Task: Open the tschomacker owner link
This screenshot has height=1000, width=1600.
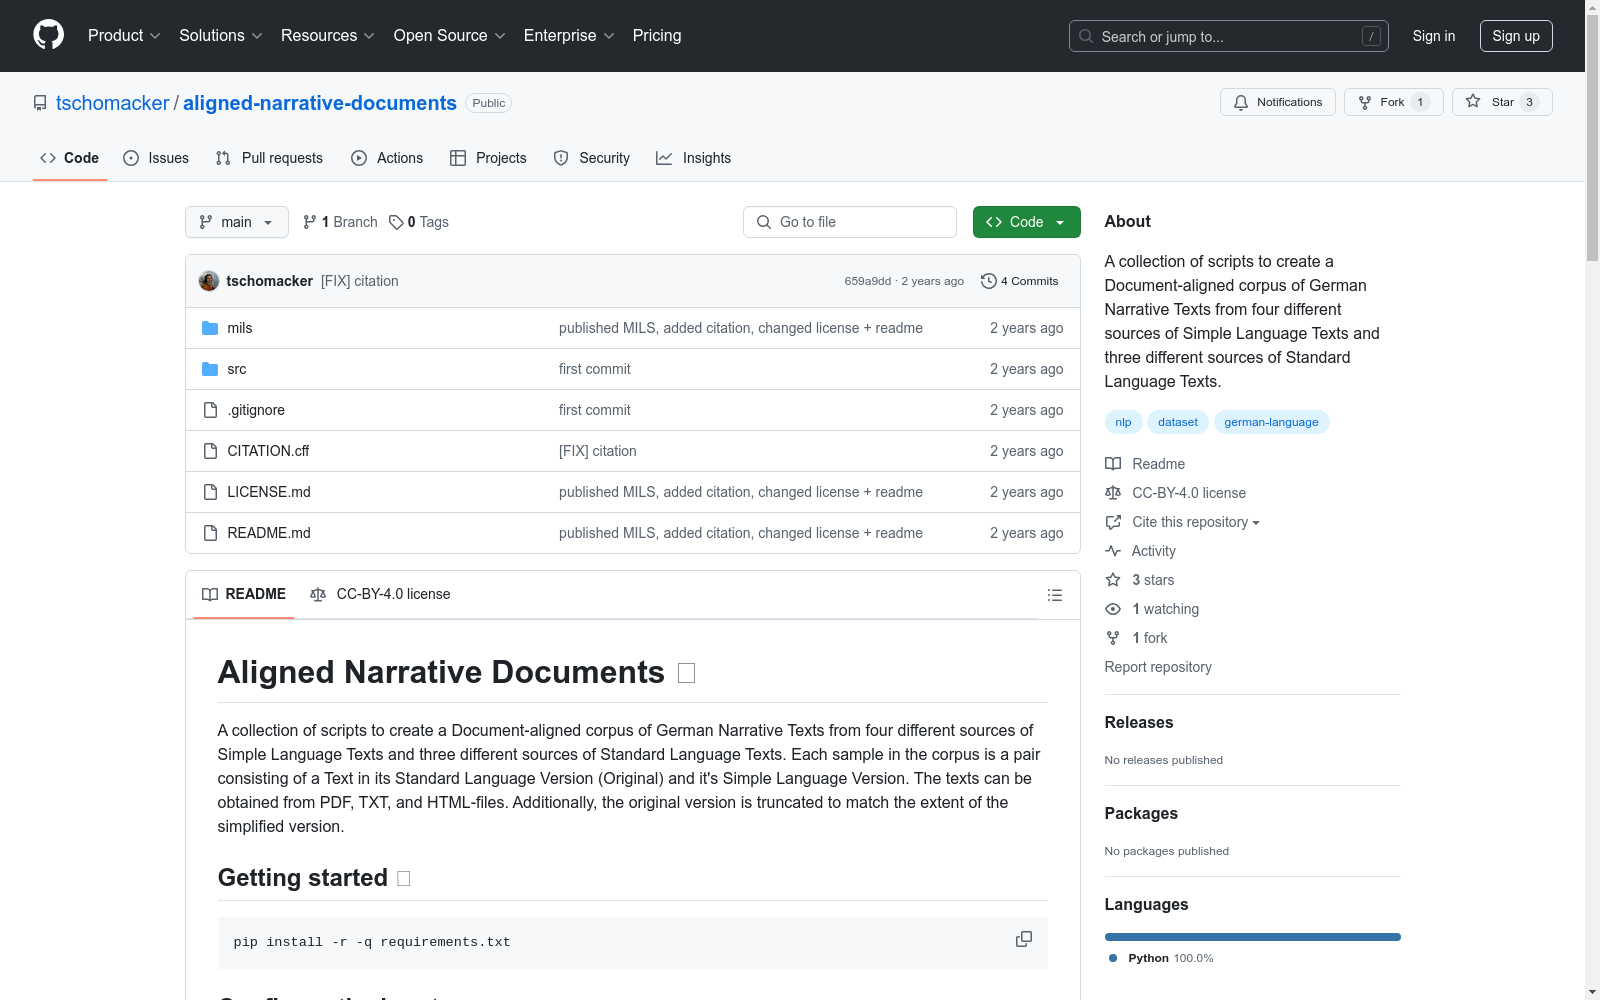Action: (x=113, y=103)
